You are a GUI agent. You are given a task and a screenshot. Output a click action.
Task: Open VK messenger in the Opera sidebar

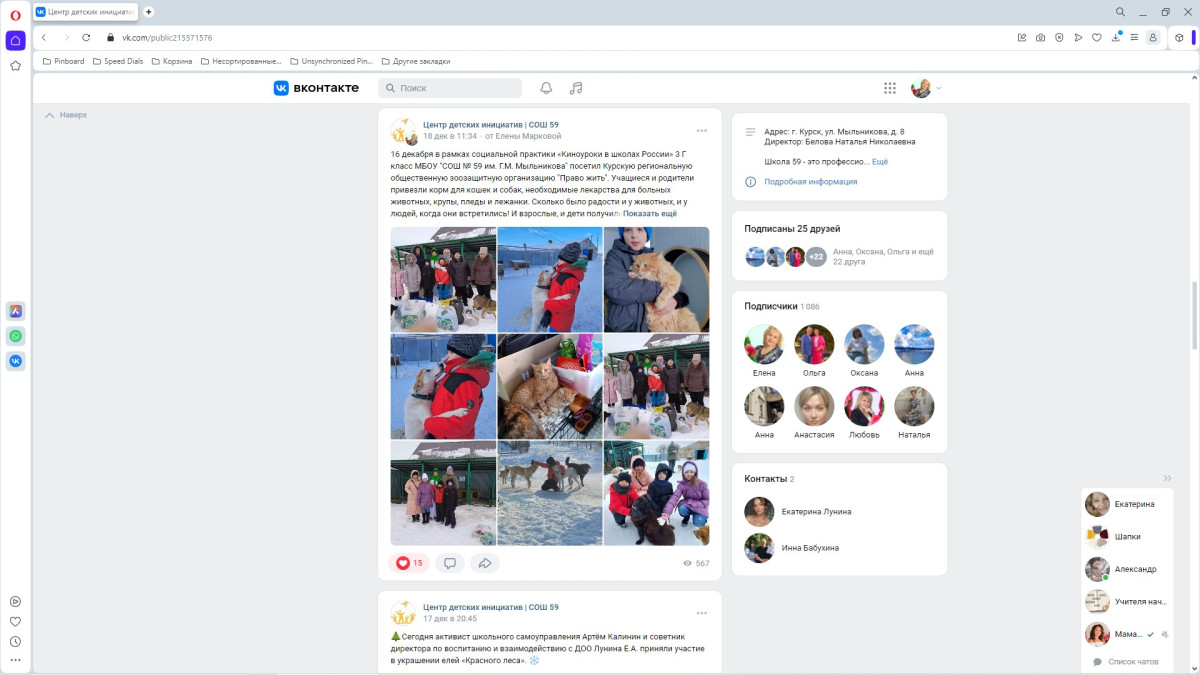15,361
